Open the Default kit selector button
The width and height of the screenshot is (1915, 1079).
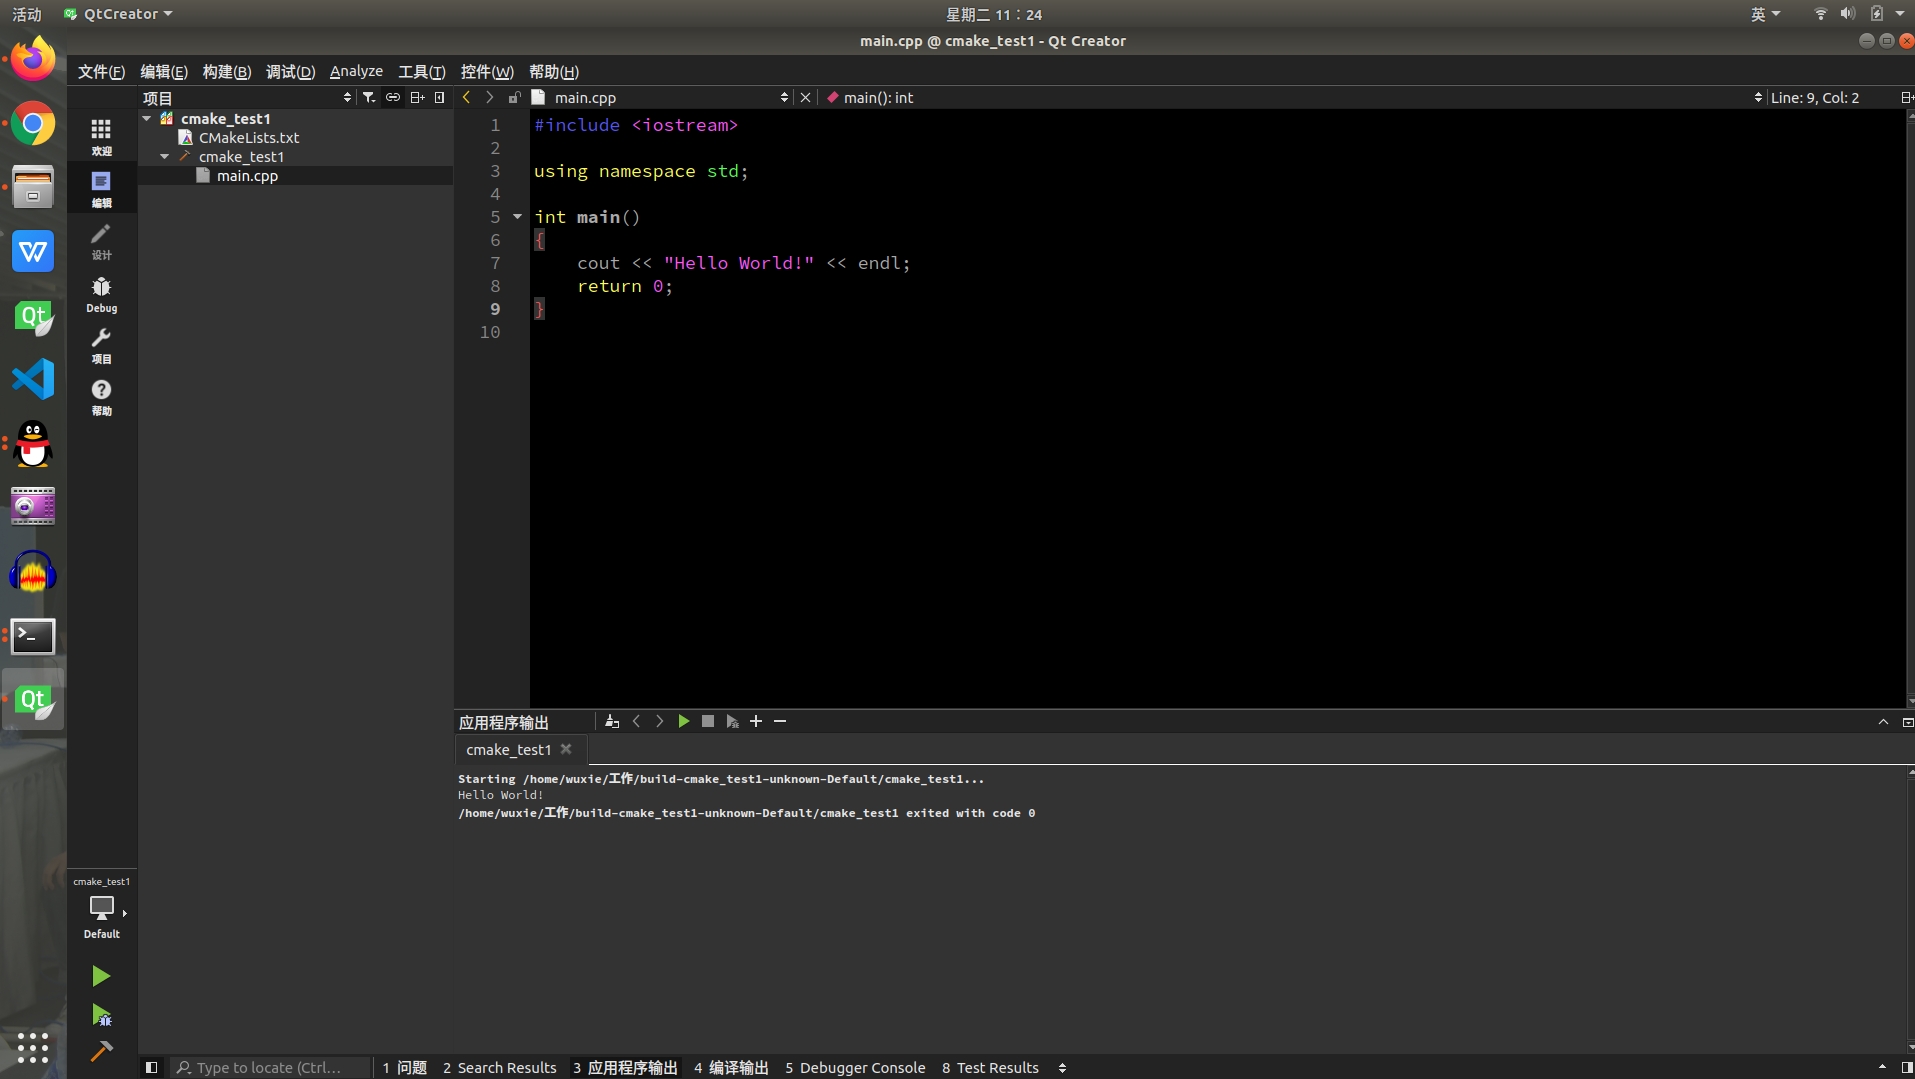click(x=101, y=908)
